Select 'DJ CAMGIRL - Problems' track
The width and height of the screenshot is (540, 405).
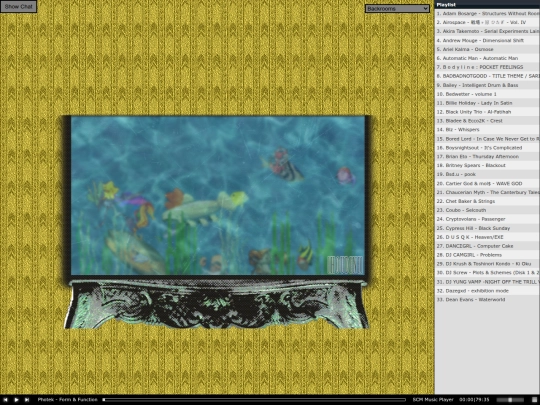coord(487,255)
